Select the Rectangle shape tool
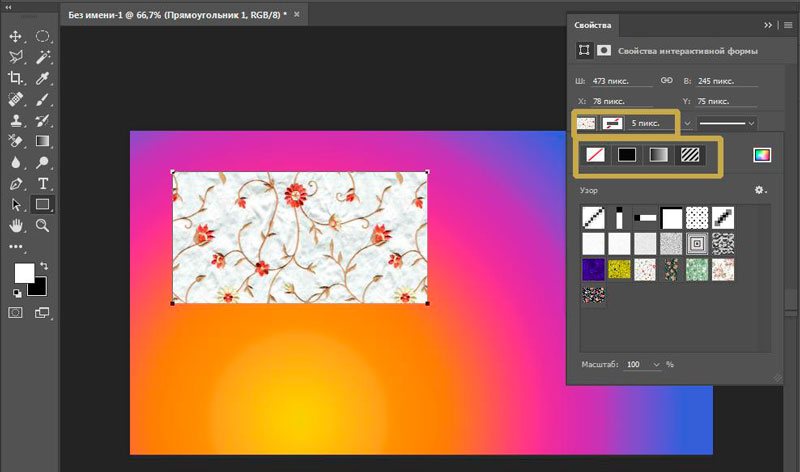Viewport: 800px width, 472px height. [x=42, y=205]
